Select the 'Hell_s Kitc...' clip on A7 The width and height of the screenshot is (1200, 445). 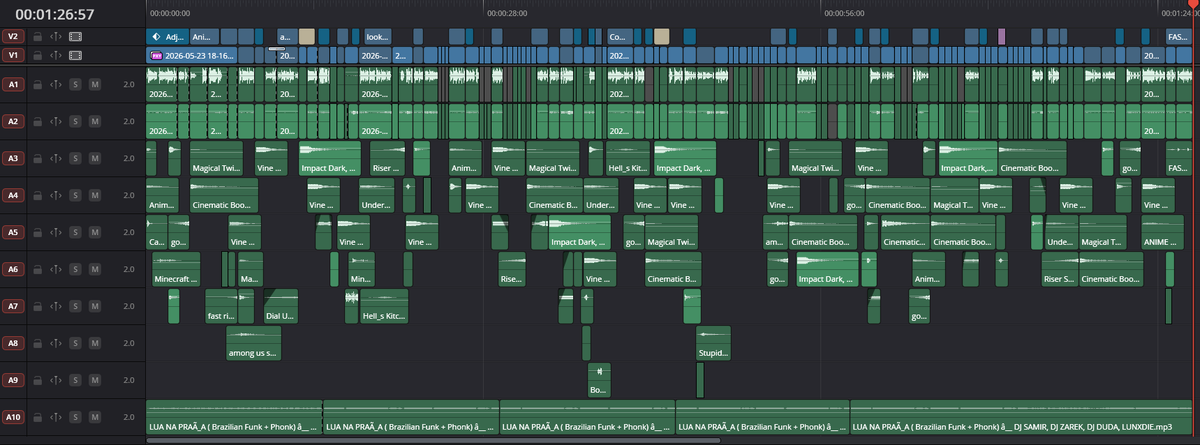point(384,306)
